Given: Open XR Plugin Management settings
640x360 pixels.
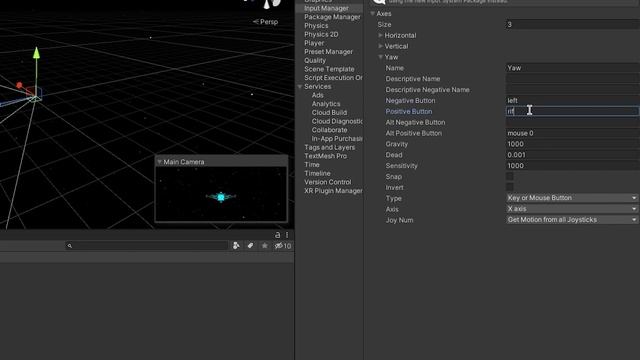Looking at the screenshot, I should pos(333,191).
